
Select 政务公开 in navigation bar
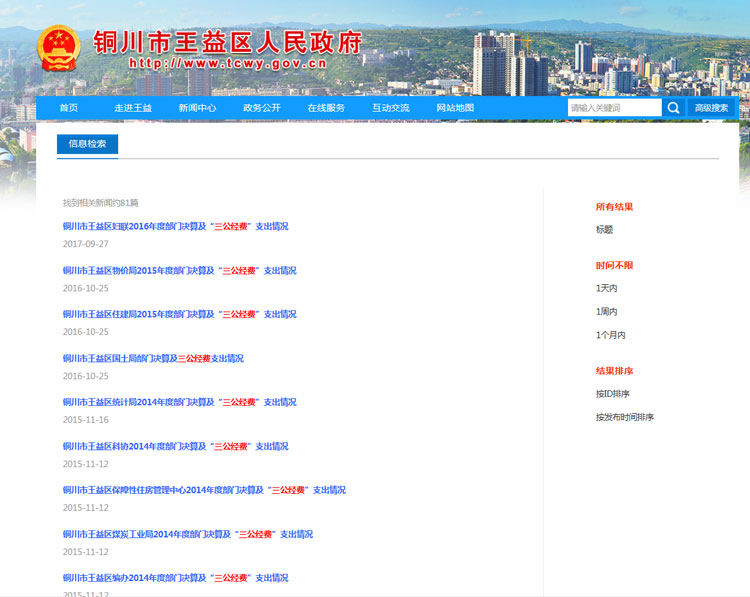click(x=262, y=108)
